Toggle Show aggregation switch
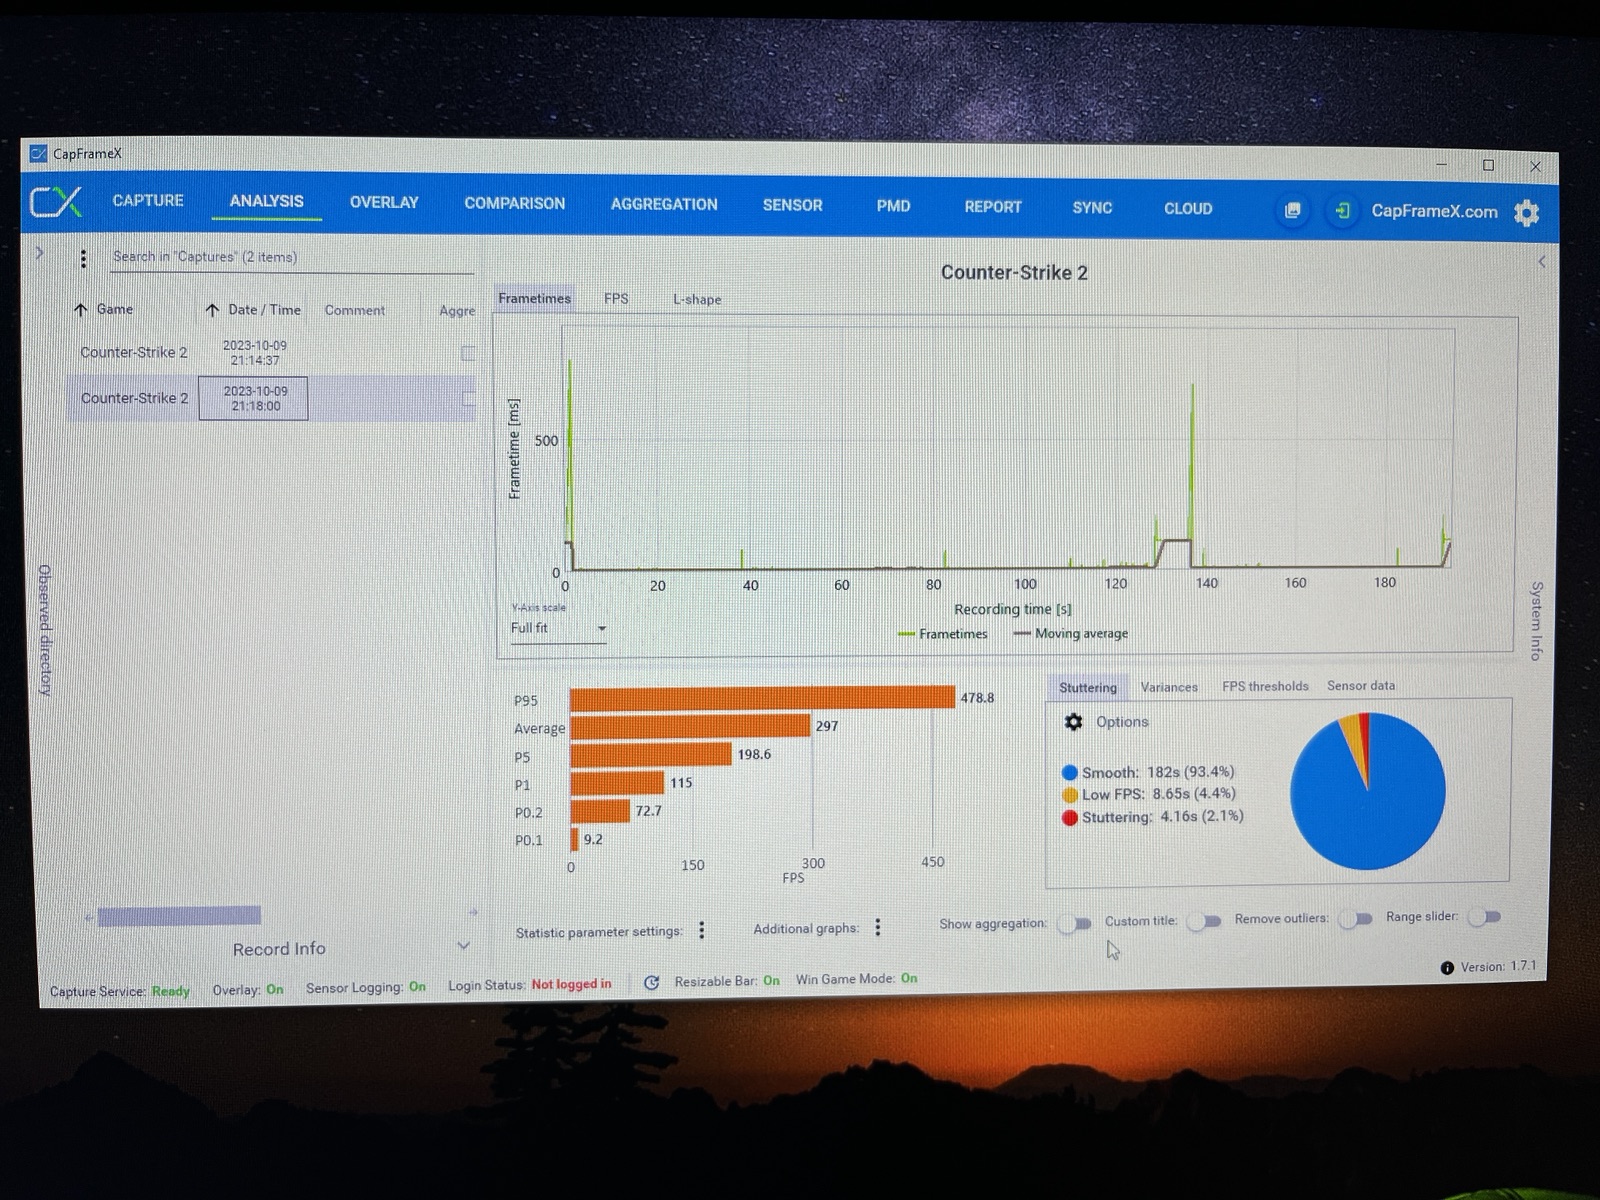The image size is (1600, 1200). pos(1075,923)
